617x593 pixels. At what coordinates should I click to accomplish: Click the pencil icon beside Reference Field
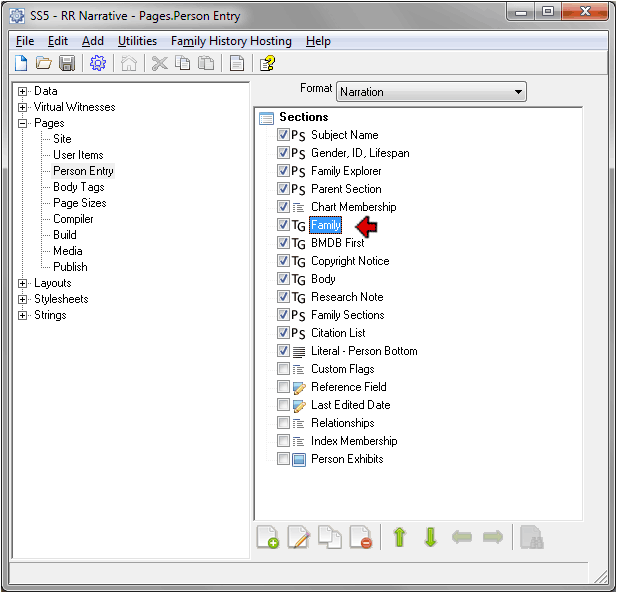(299, 387)
